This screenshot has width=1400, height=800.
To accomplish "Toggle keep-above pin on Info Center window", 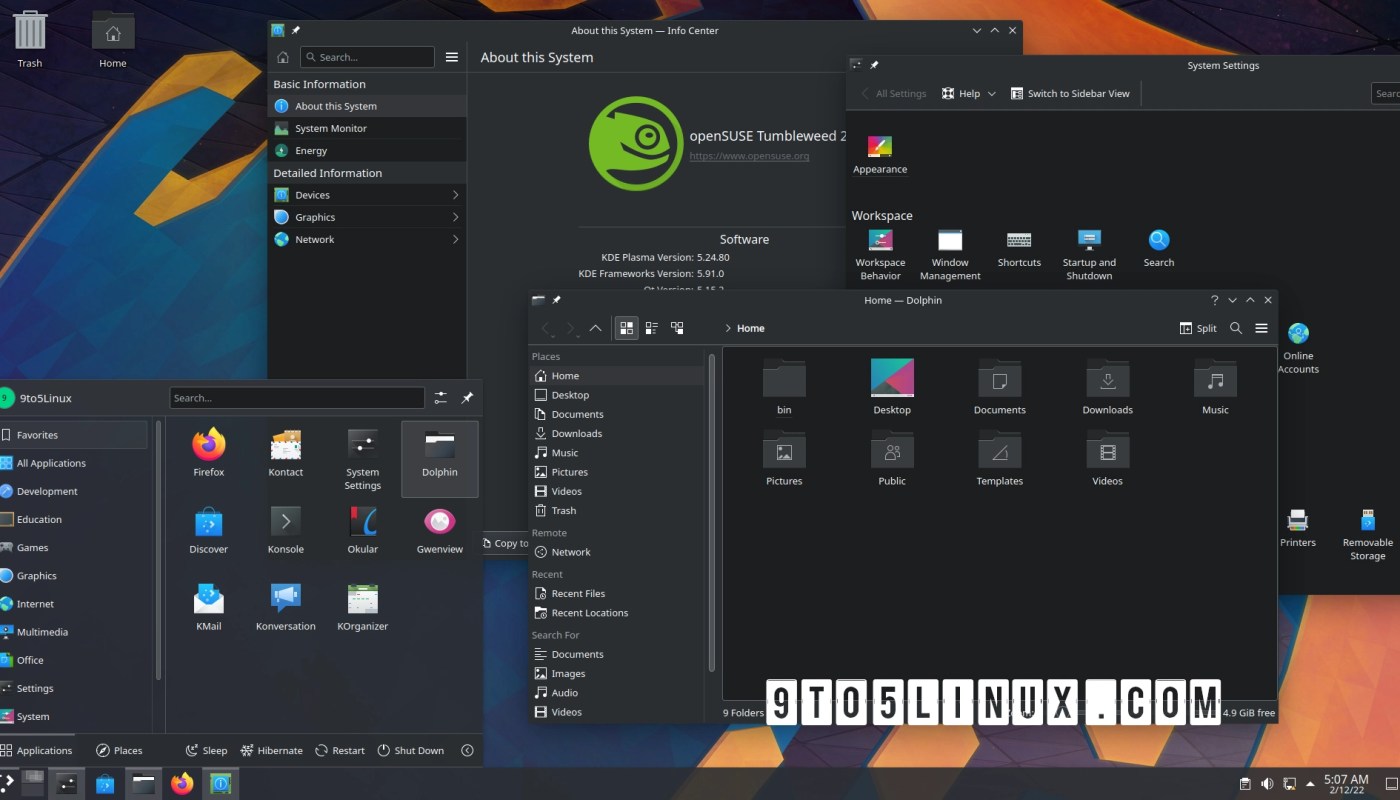I will pyautogui.click(x=296, y=31).
